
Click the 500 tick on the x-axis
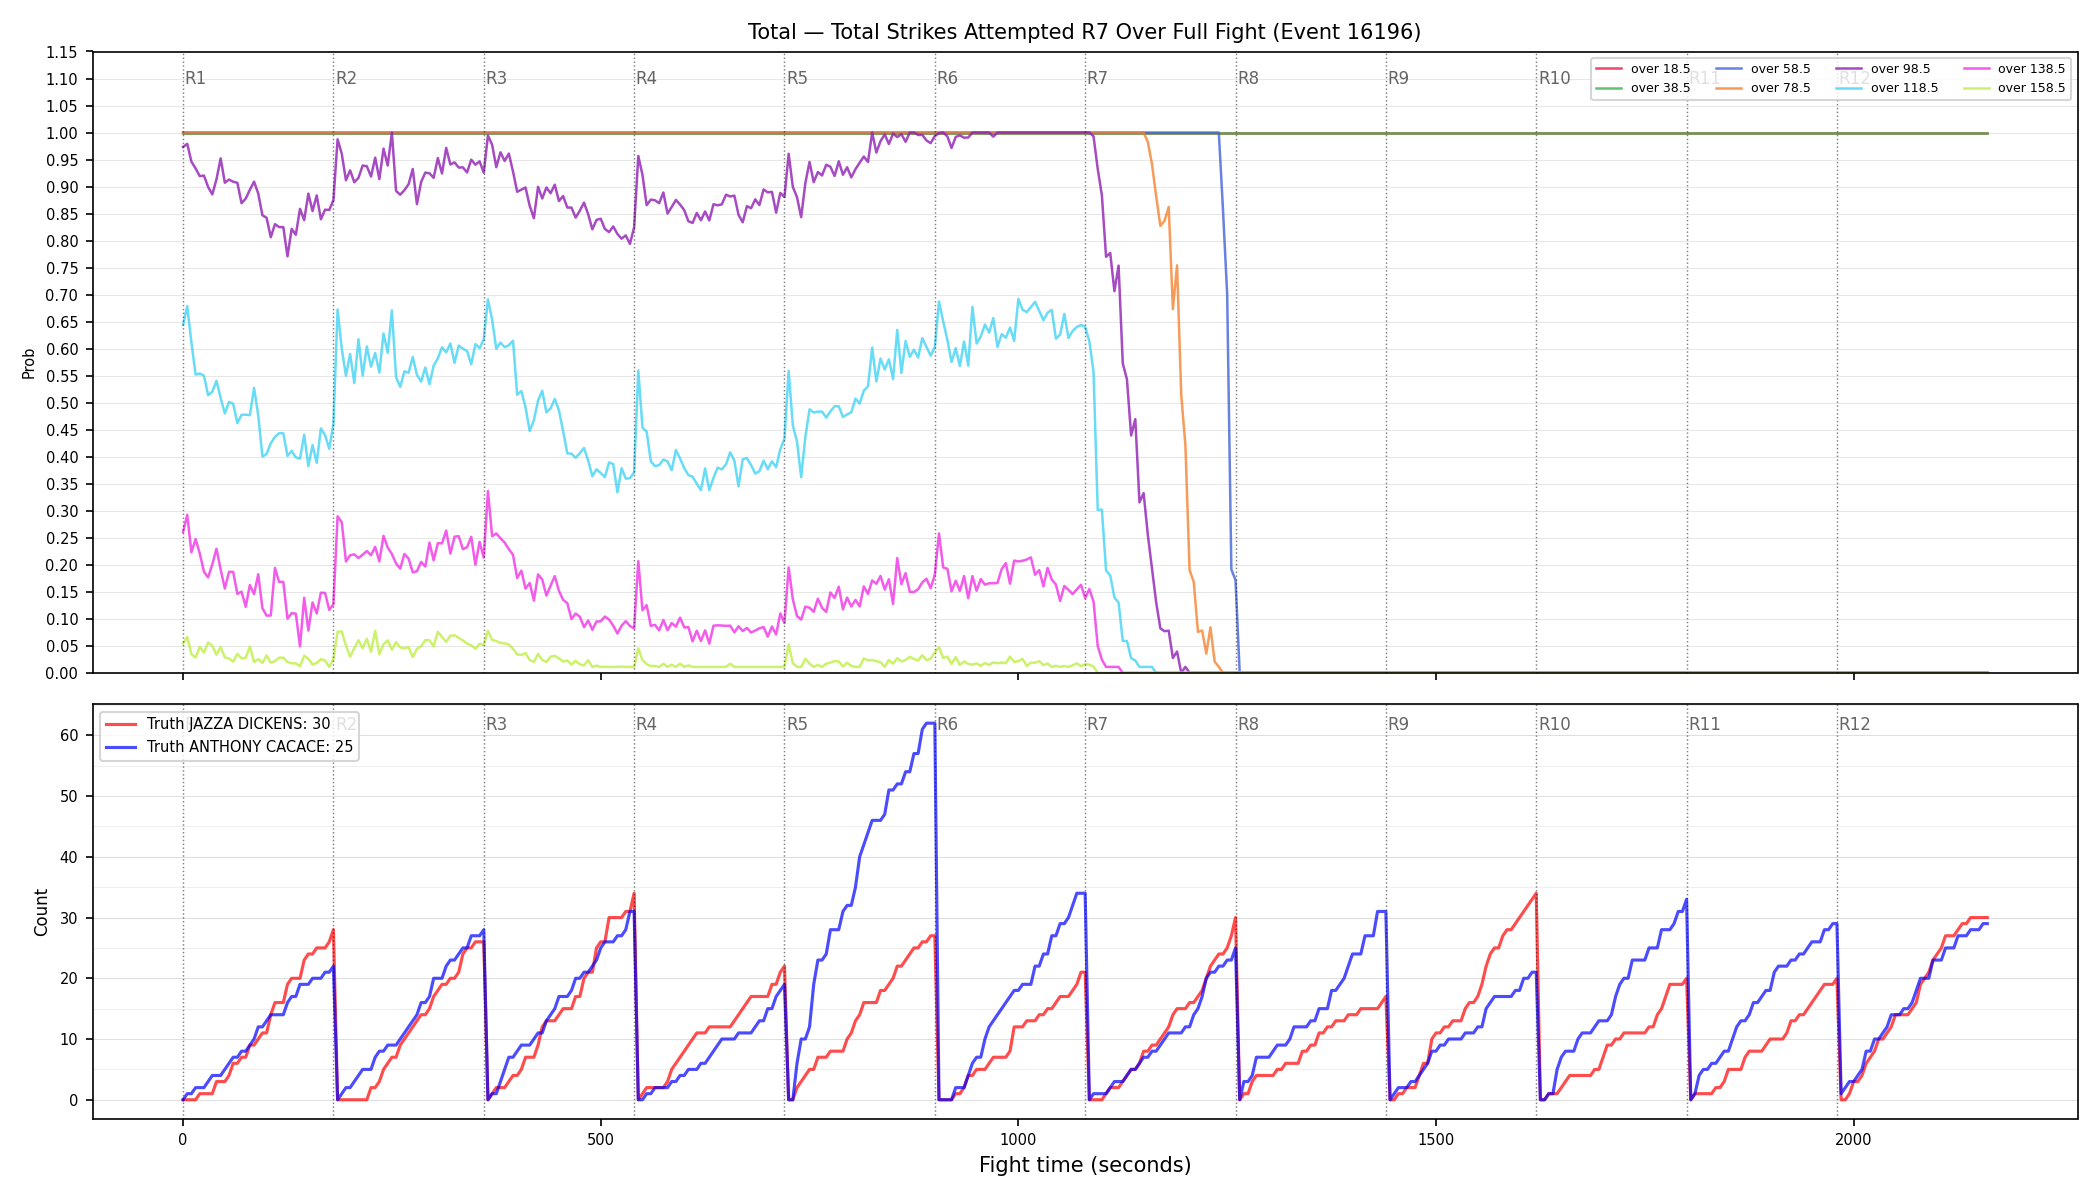[600, 1139]
